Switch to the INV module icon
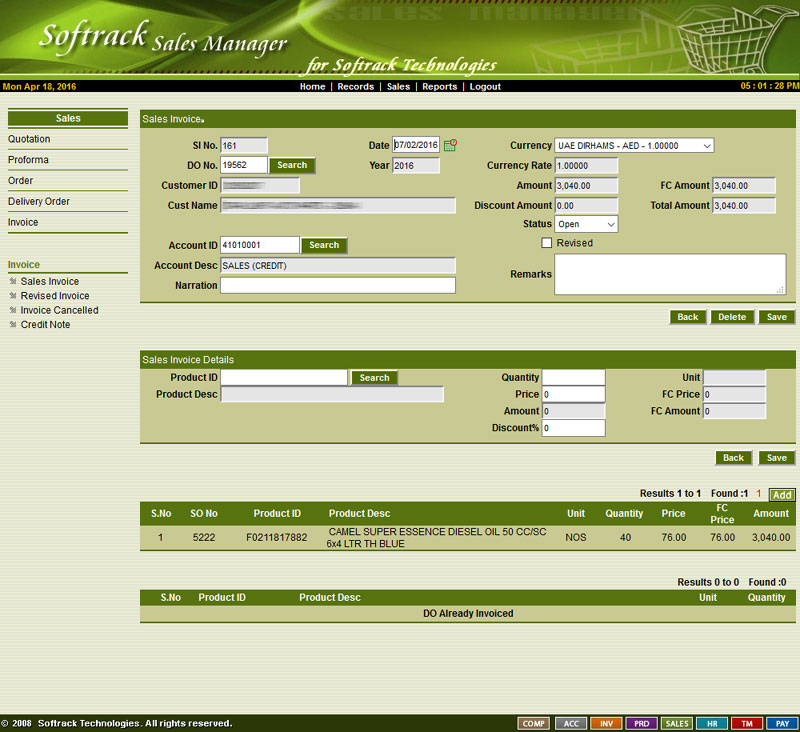Viewport: 800px width, 732px height. pyautogui.click(x=606, y=723)
